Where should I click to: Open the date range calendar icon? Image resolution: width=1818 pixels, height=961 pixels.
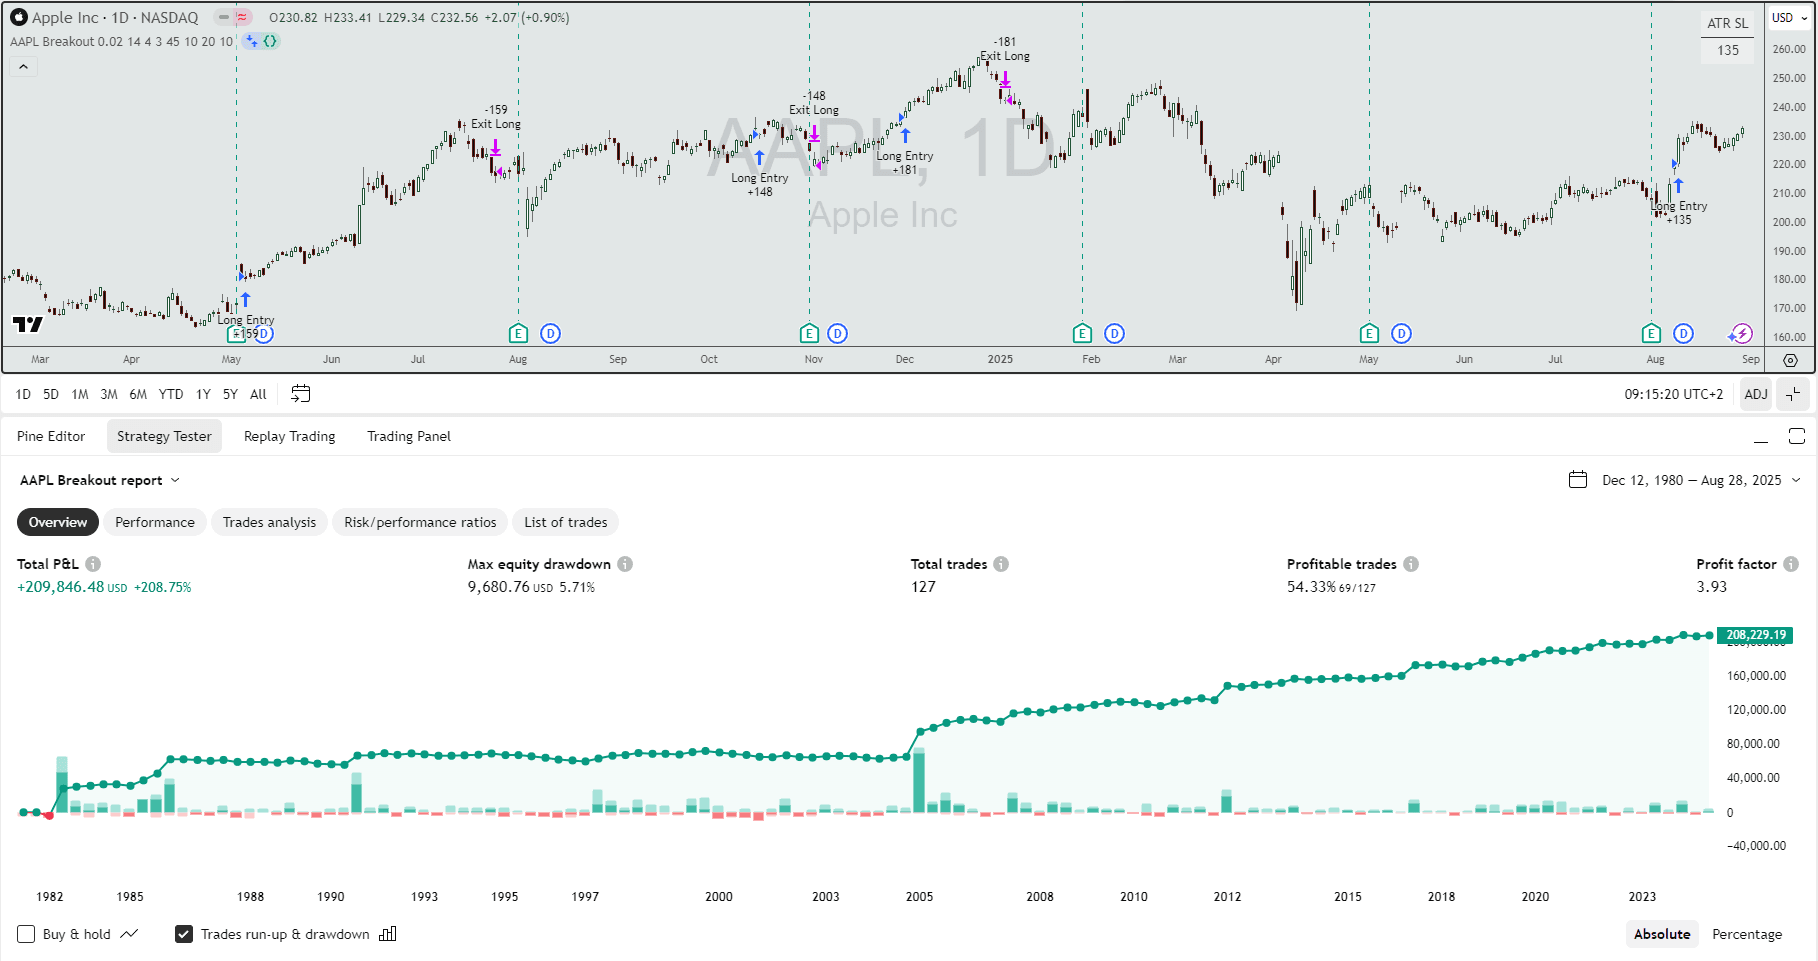pos(1578,480)
